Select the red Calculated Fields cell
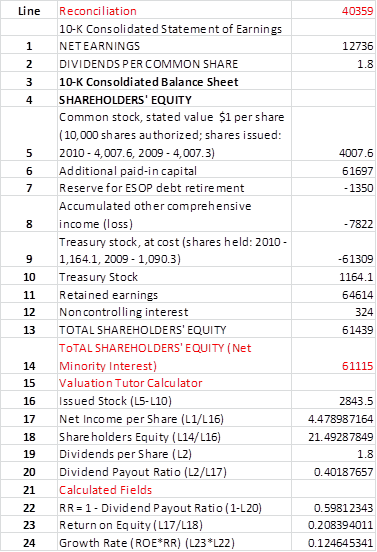The height and width of the screenshot is (552, 377). [x=174, y=490]
